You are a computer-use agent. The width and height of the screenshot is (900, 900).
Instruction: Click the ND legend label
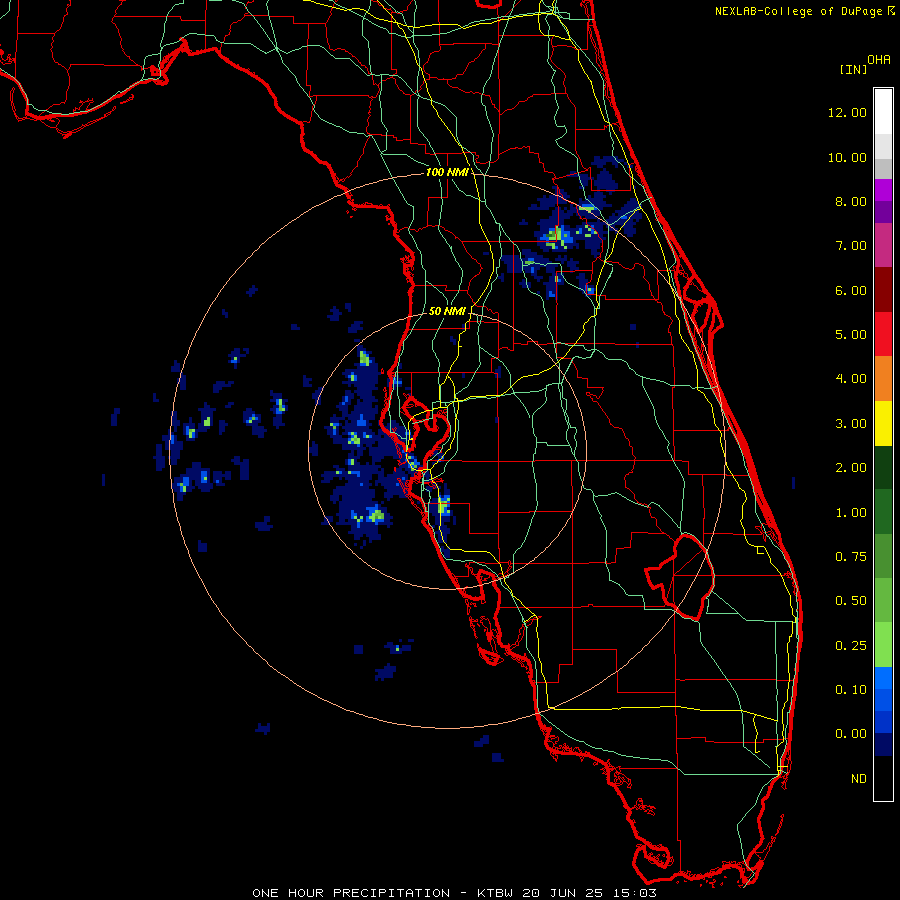(859, 779)
